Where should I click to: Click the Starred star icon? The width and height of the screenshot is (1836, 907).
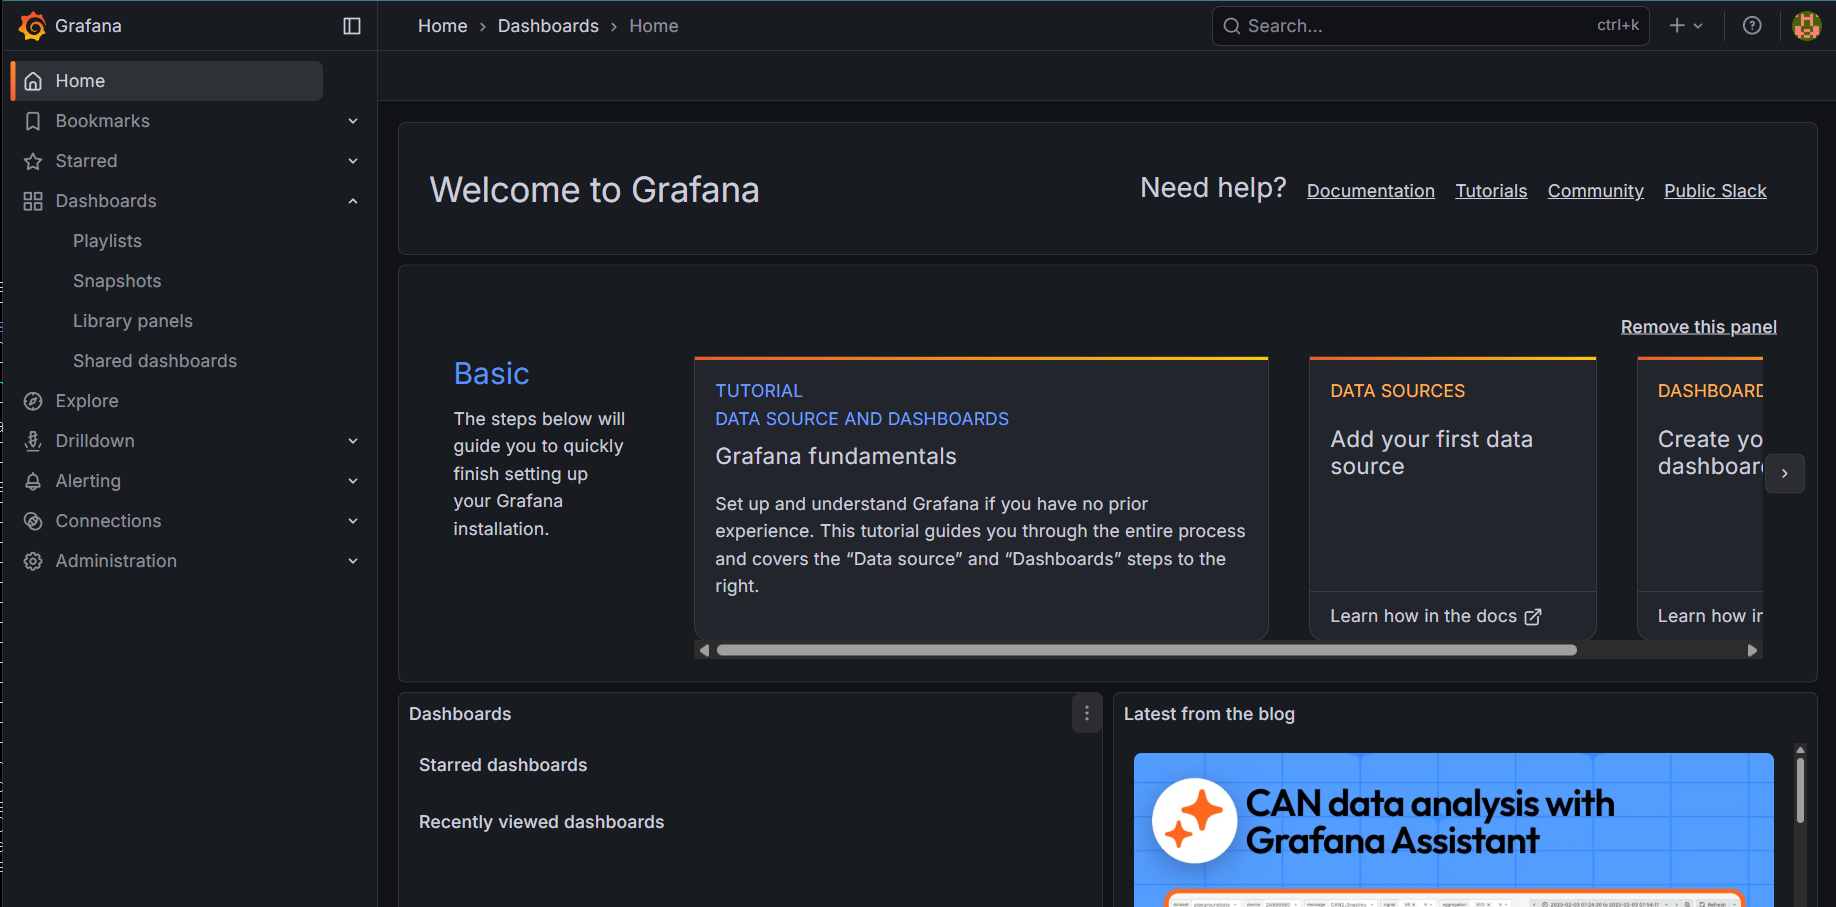tap(33, 161)
